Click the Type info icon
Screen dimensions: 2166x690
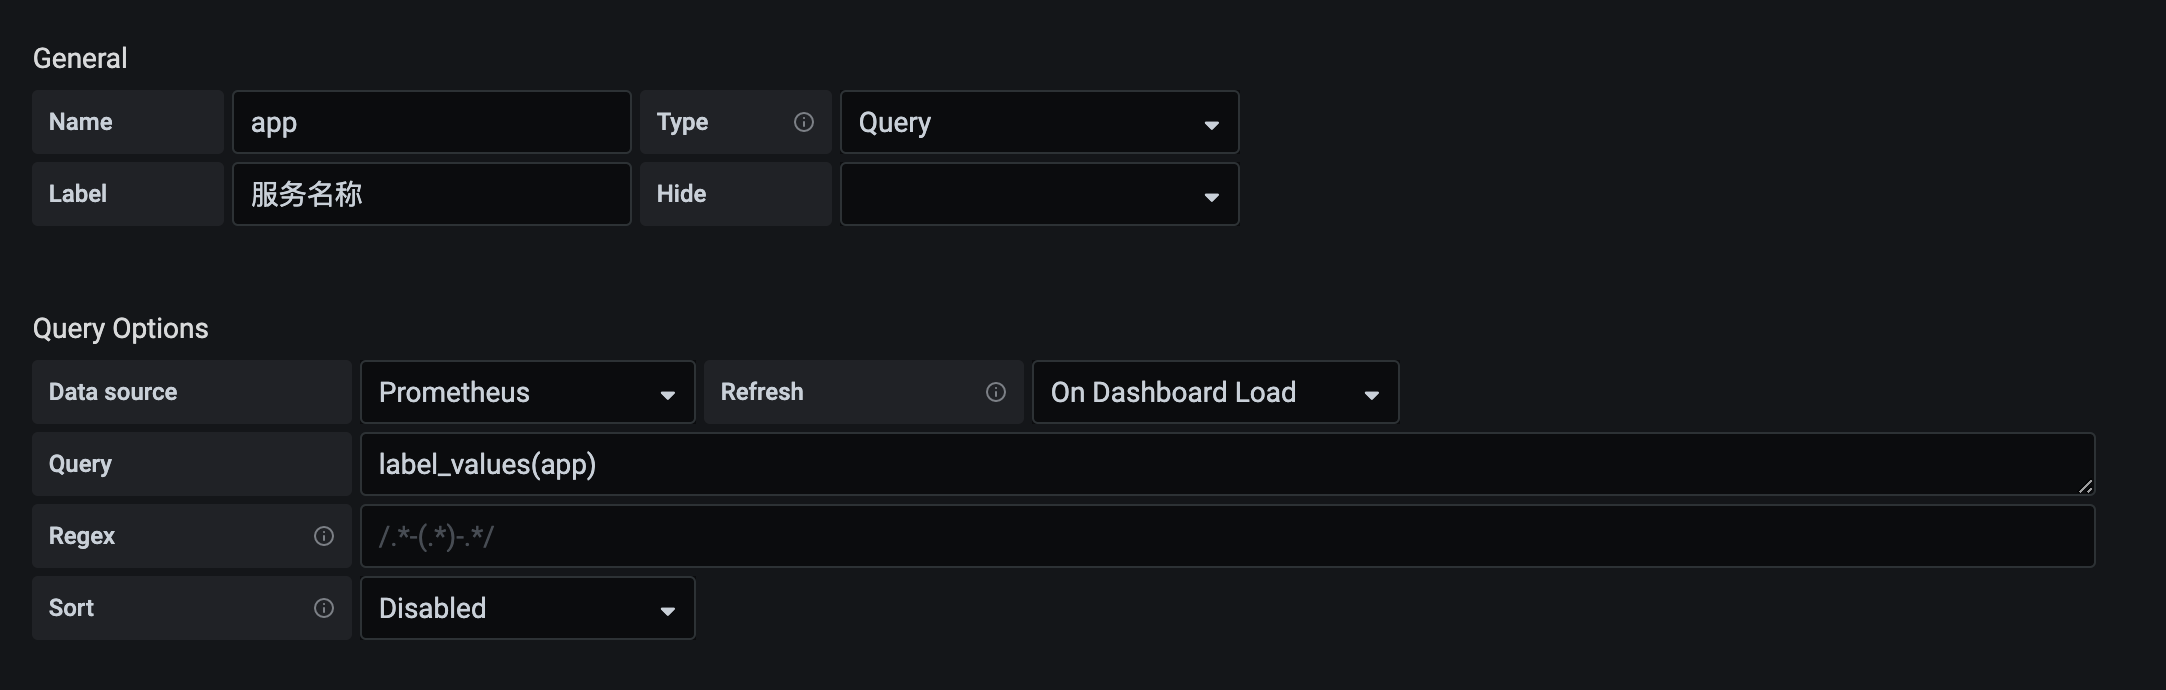pyautogui.click(x=804, y=122)
